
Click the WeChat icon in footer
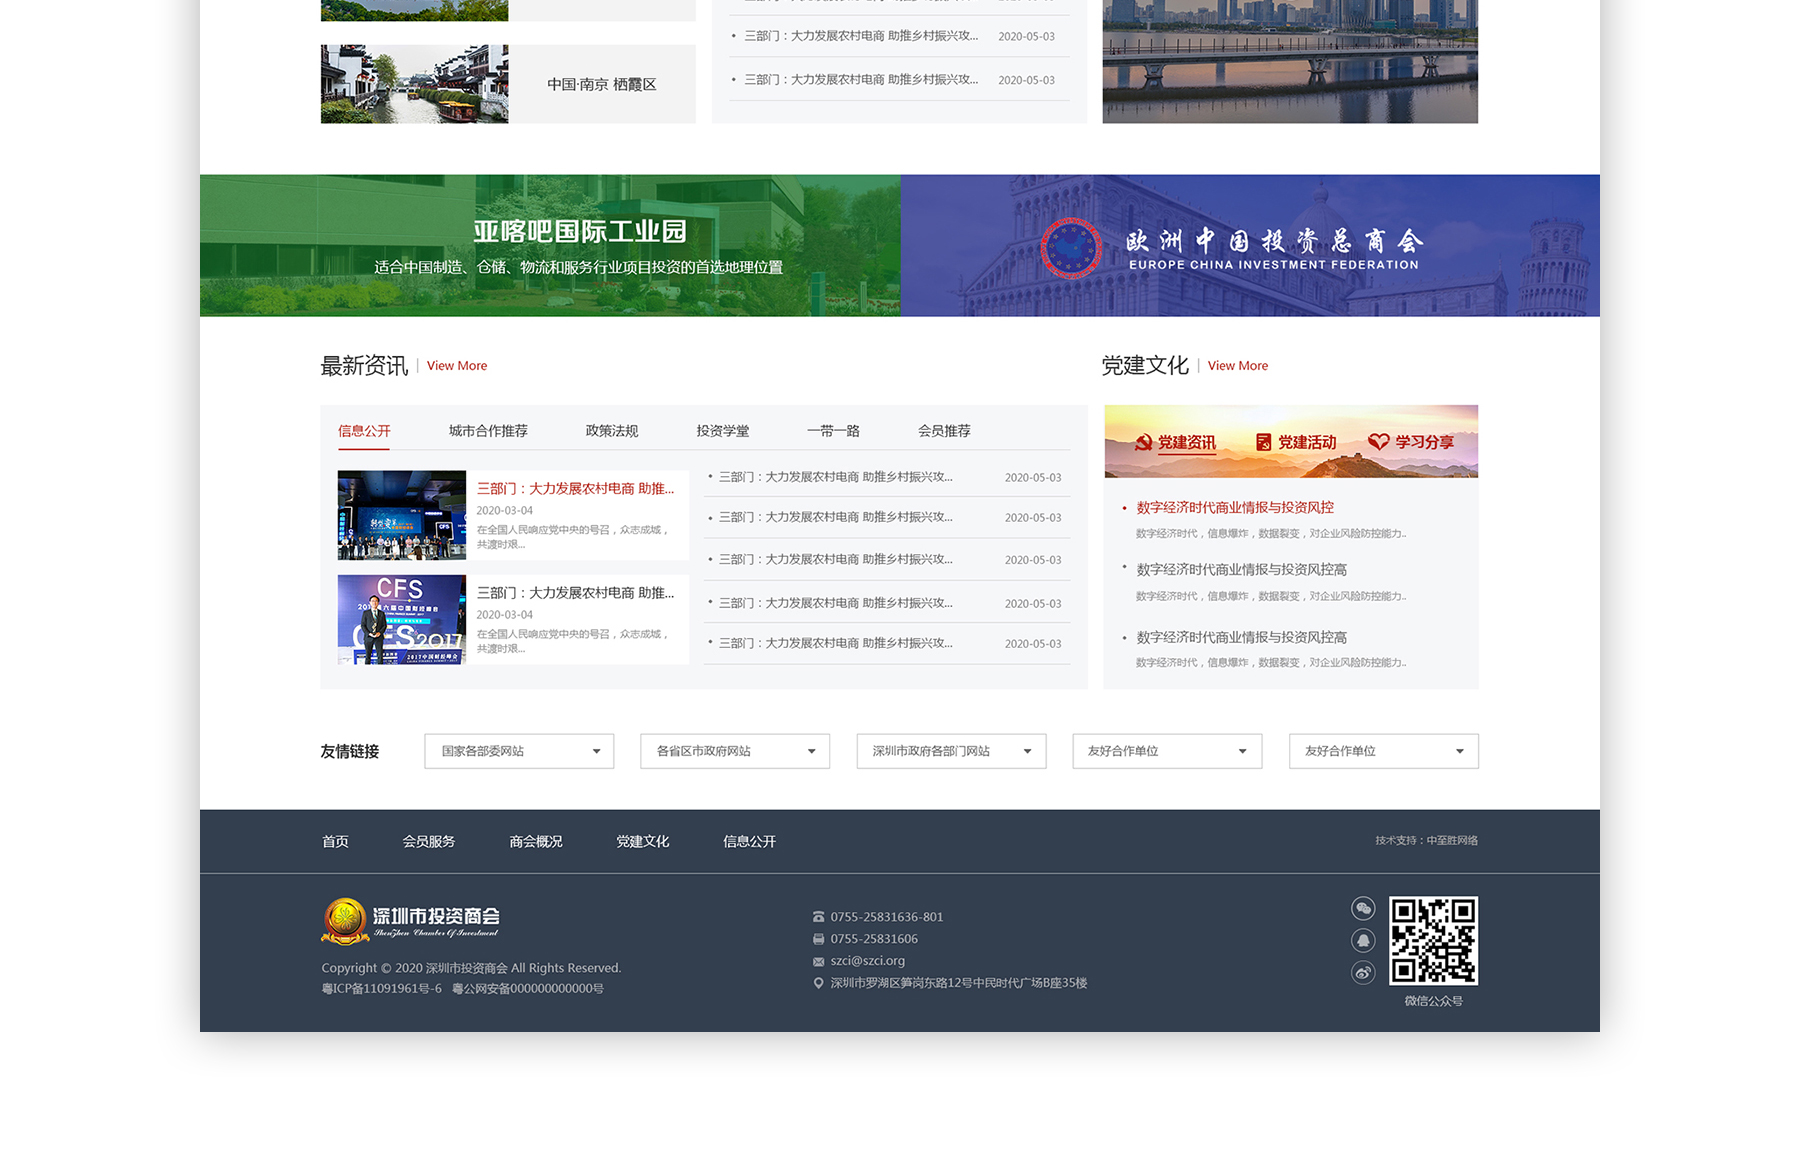pos(1363,908)
